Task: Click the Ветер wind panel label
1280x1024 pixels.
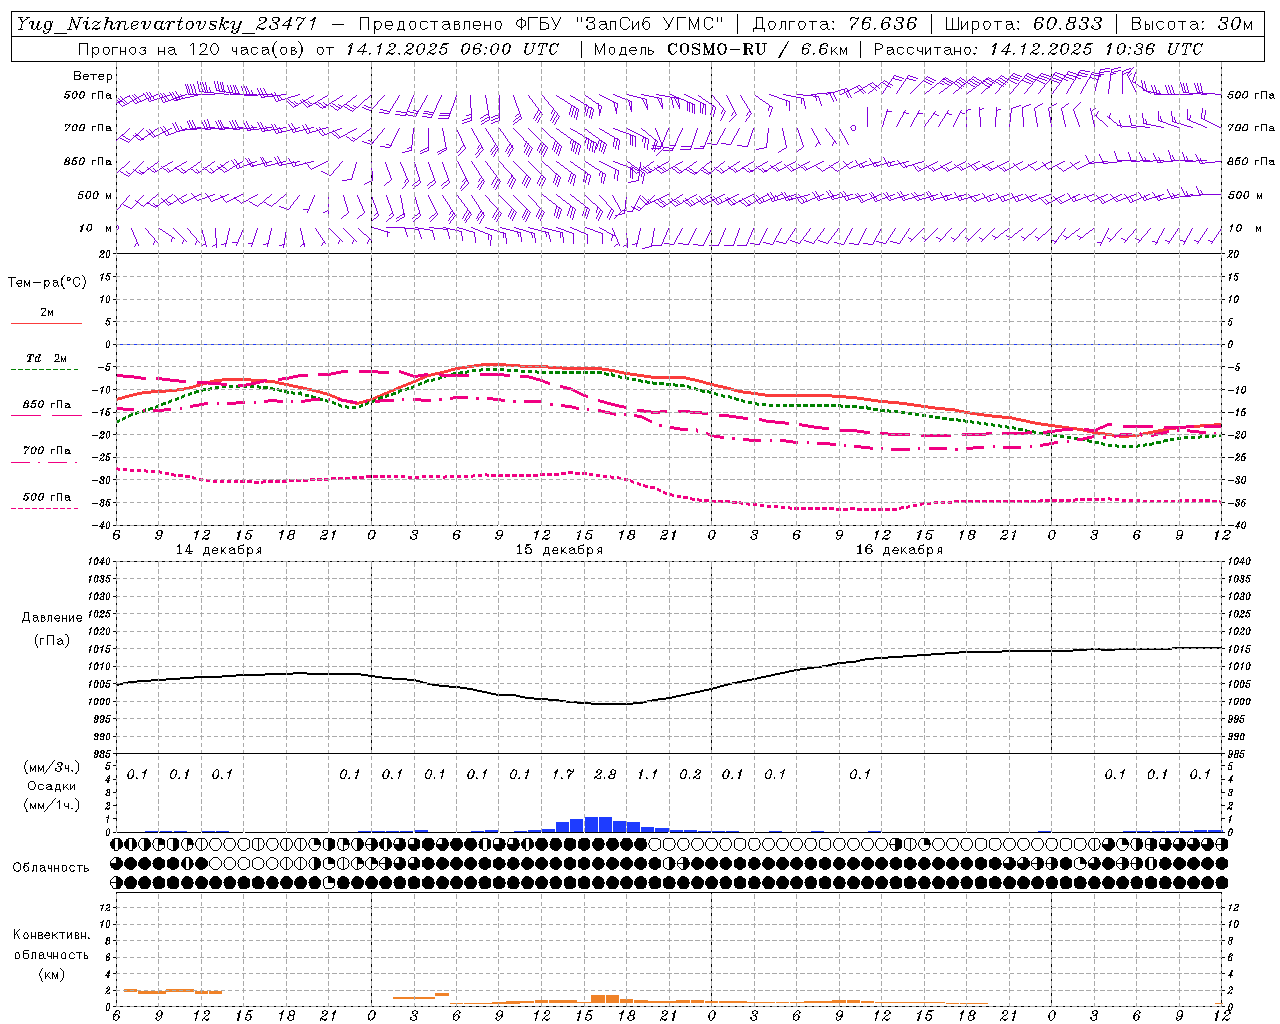Action: [x=93, y=76]
